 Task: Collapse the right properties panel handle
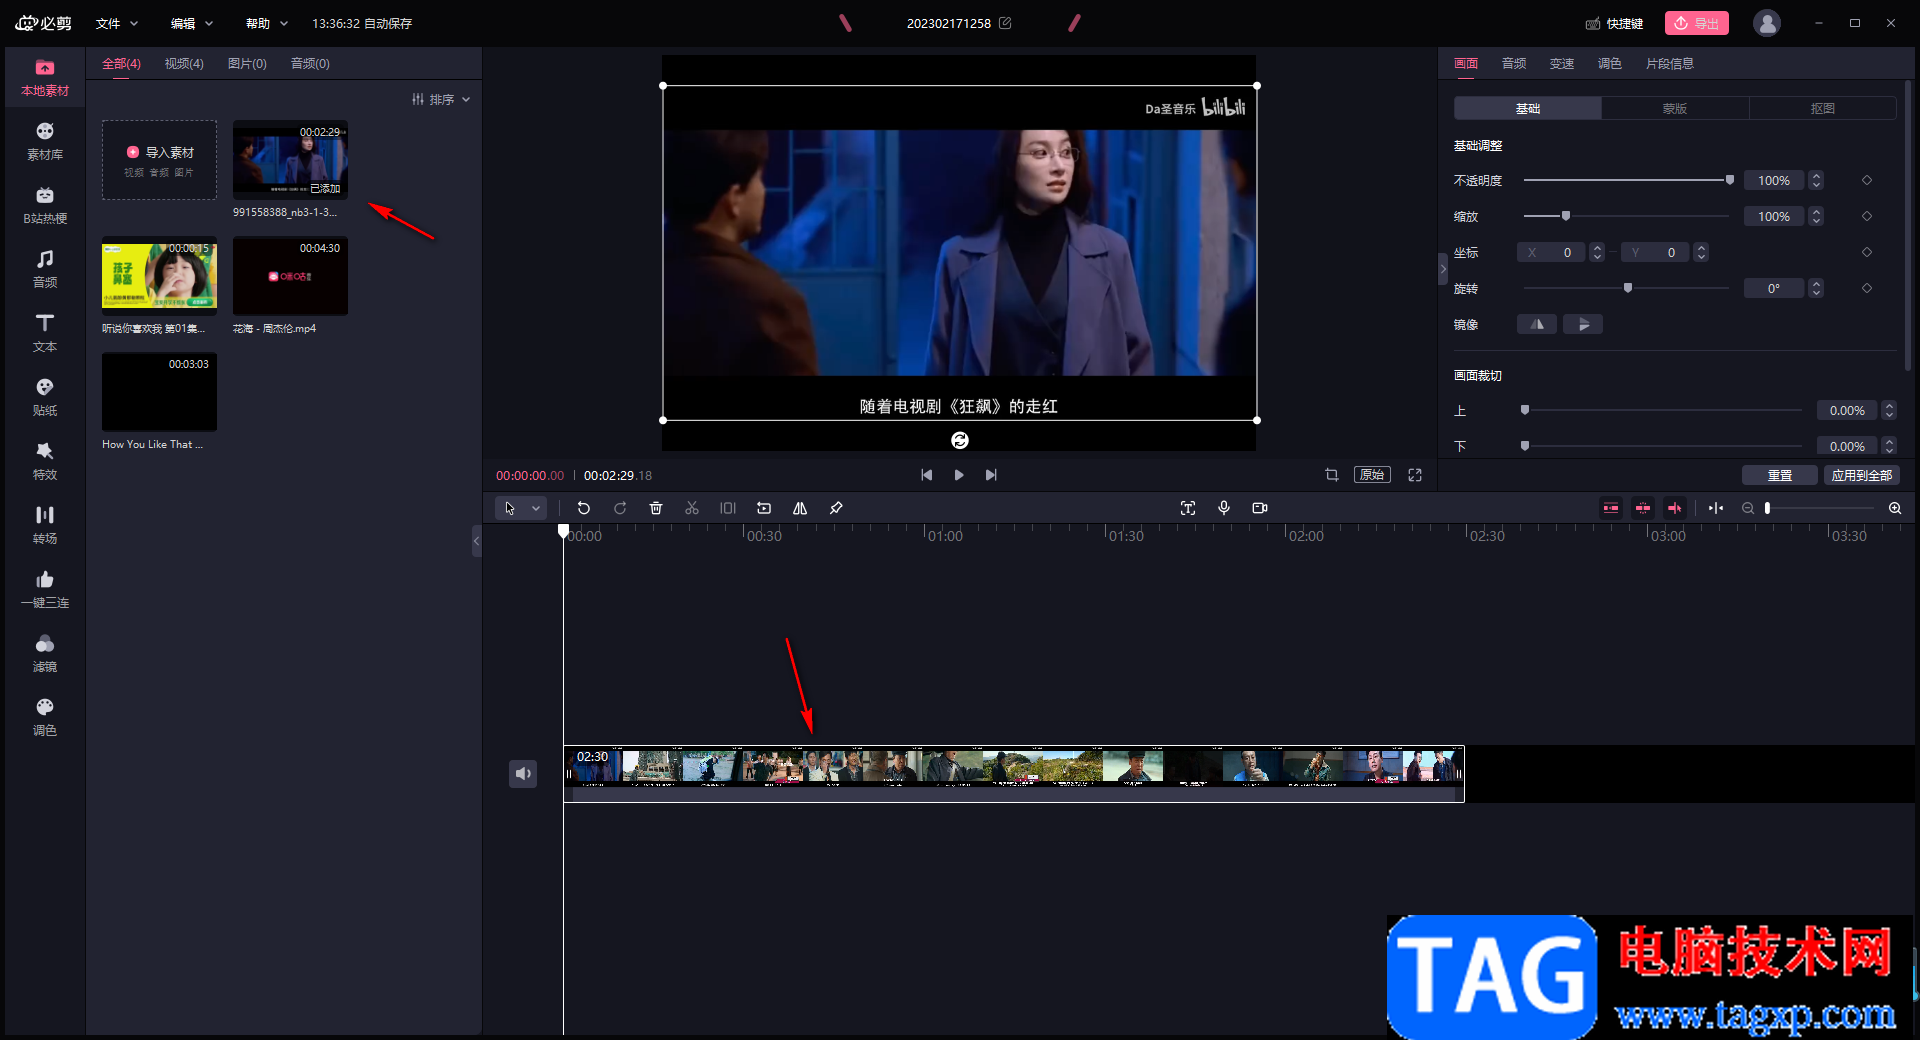pos(1443,269)
